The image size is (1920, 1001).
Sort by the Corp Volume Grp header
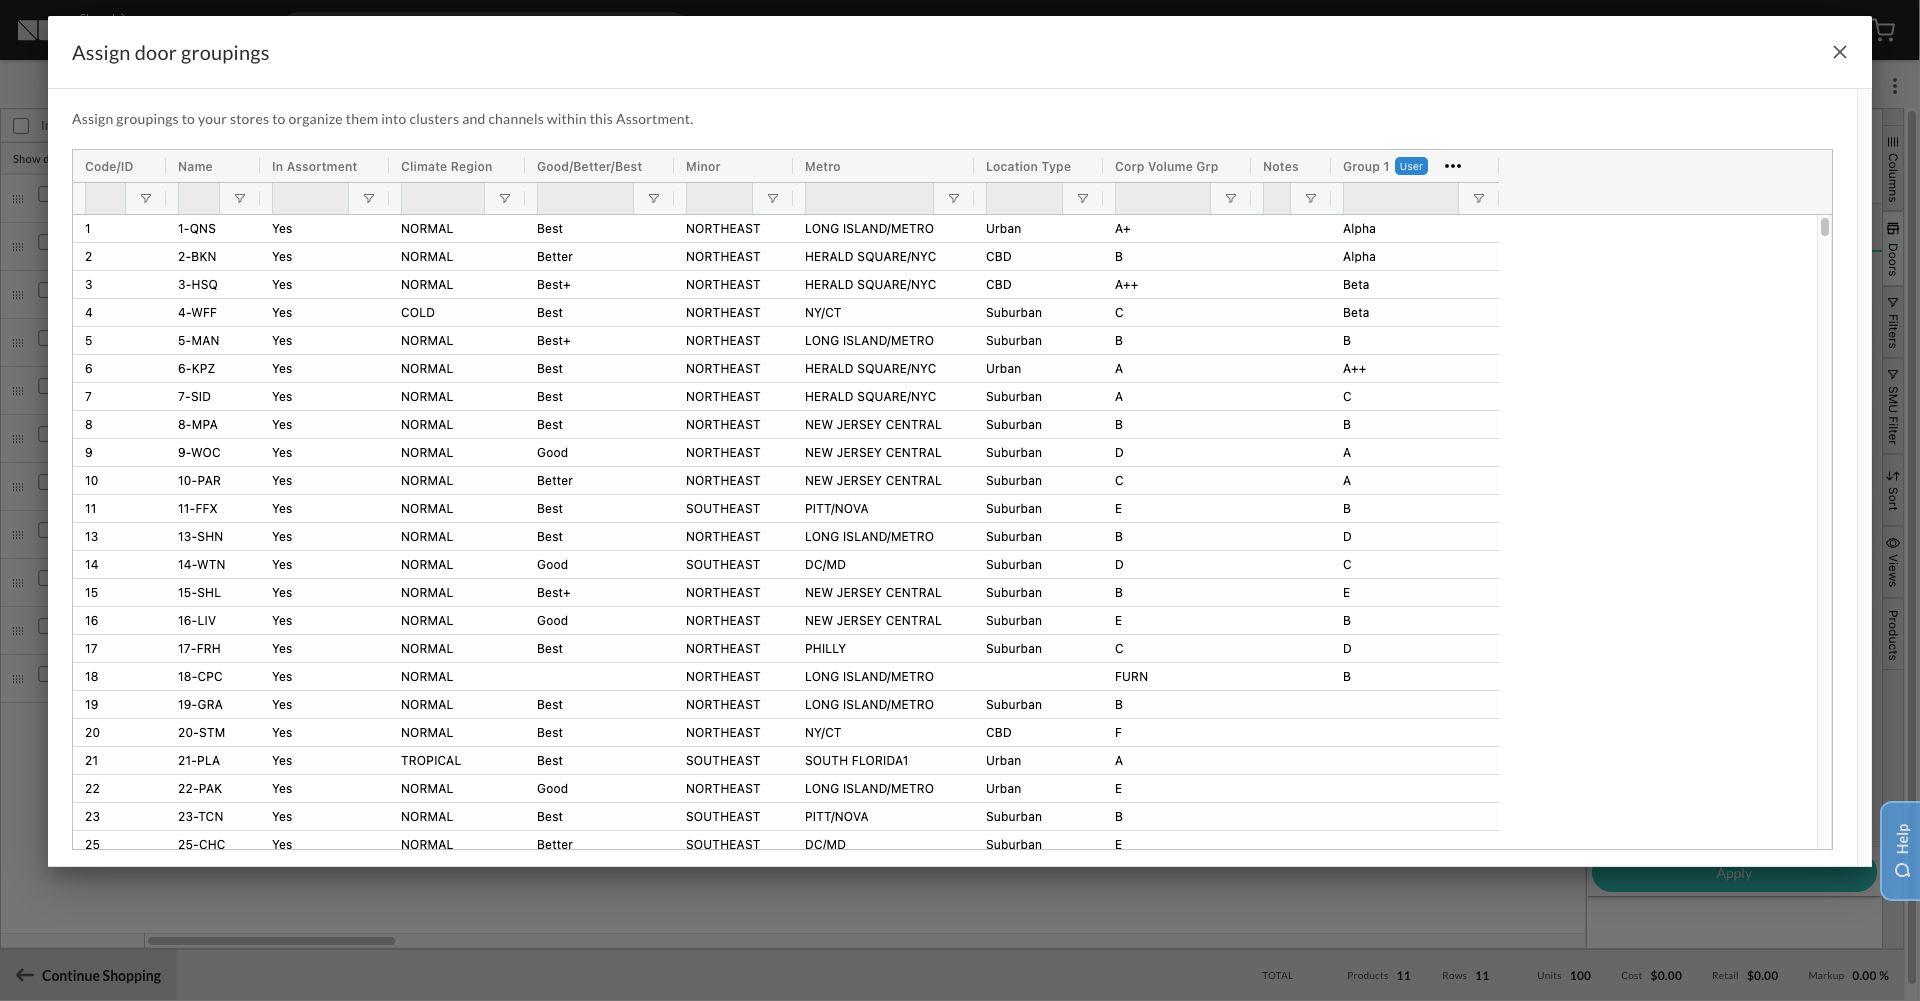click(x=1166, y=167)
